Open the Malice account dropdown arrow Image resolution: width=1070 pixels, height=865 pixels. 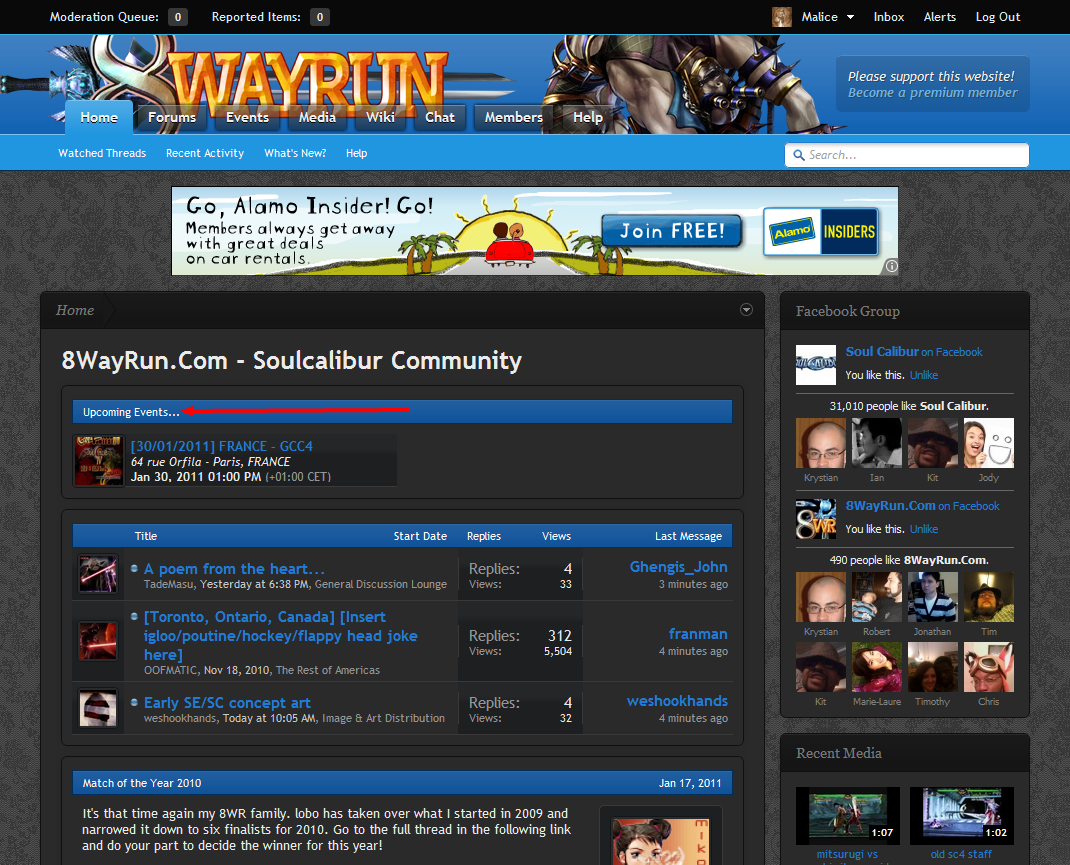point(850,17)
